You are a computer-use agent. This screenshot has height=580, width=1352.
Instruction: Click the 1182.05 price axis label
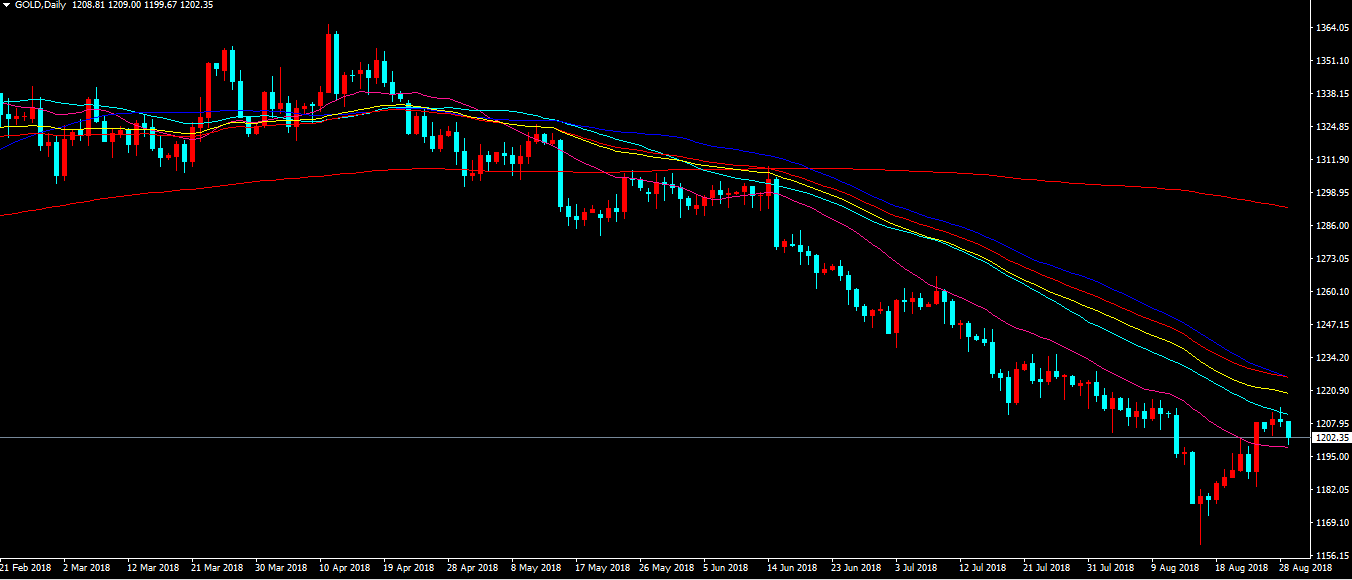pyautogui.click(x=1335, y=490)
